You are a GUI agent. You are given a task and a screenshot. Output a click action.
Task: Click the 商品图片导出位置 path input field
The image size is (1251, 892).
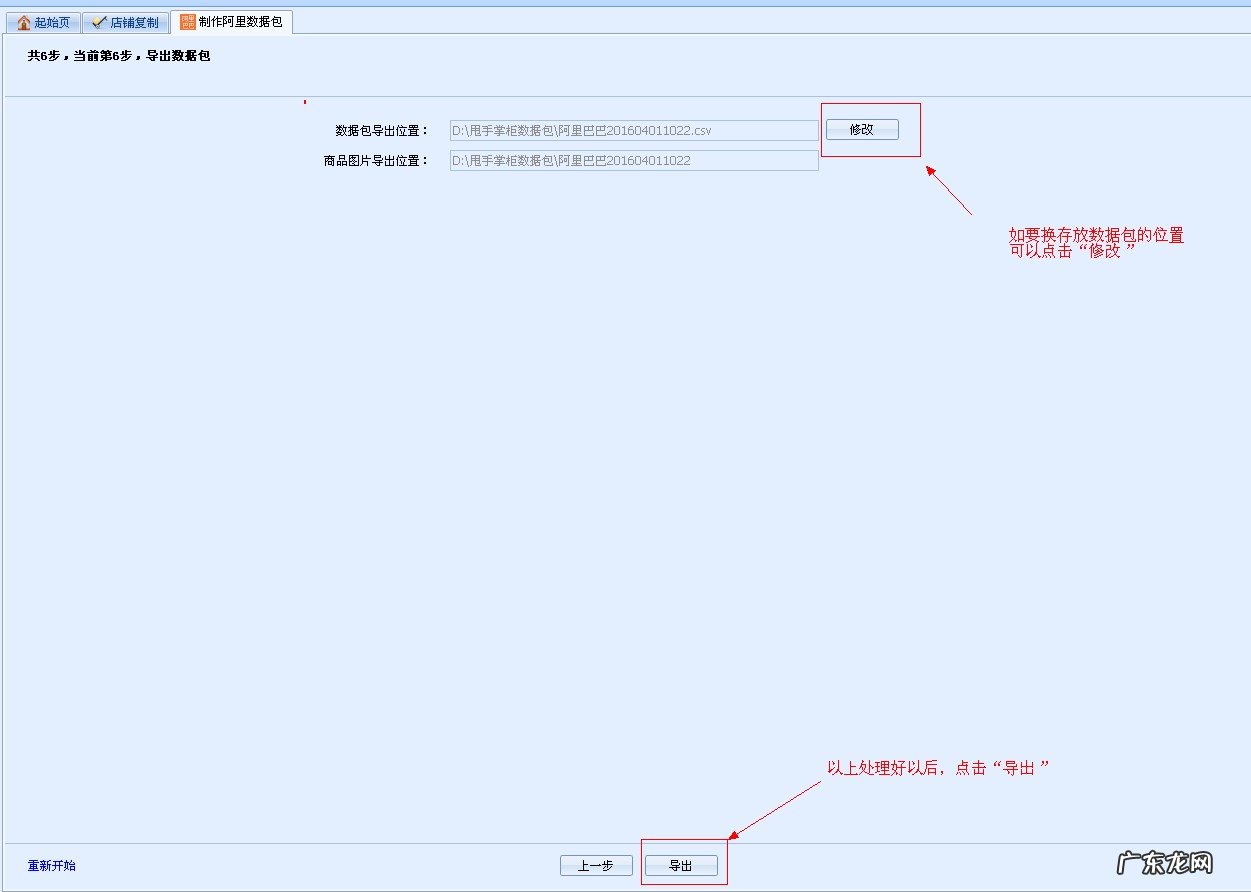tap(633, 160)
